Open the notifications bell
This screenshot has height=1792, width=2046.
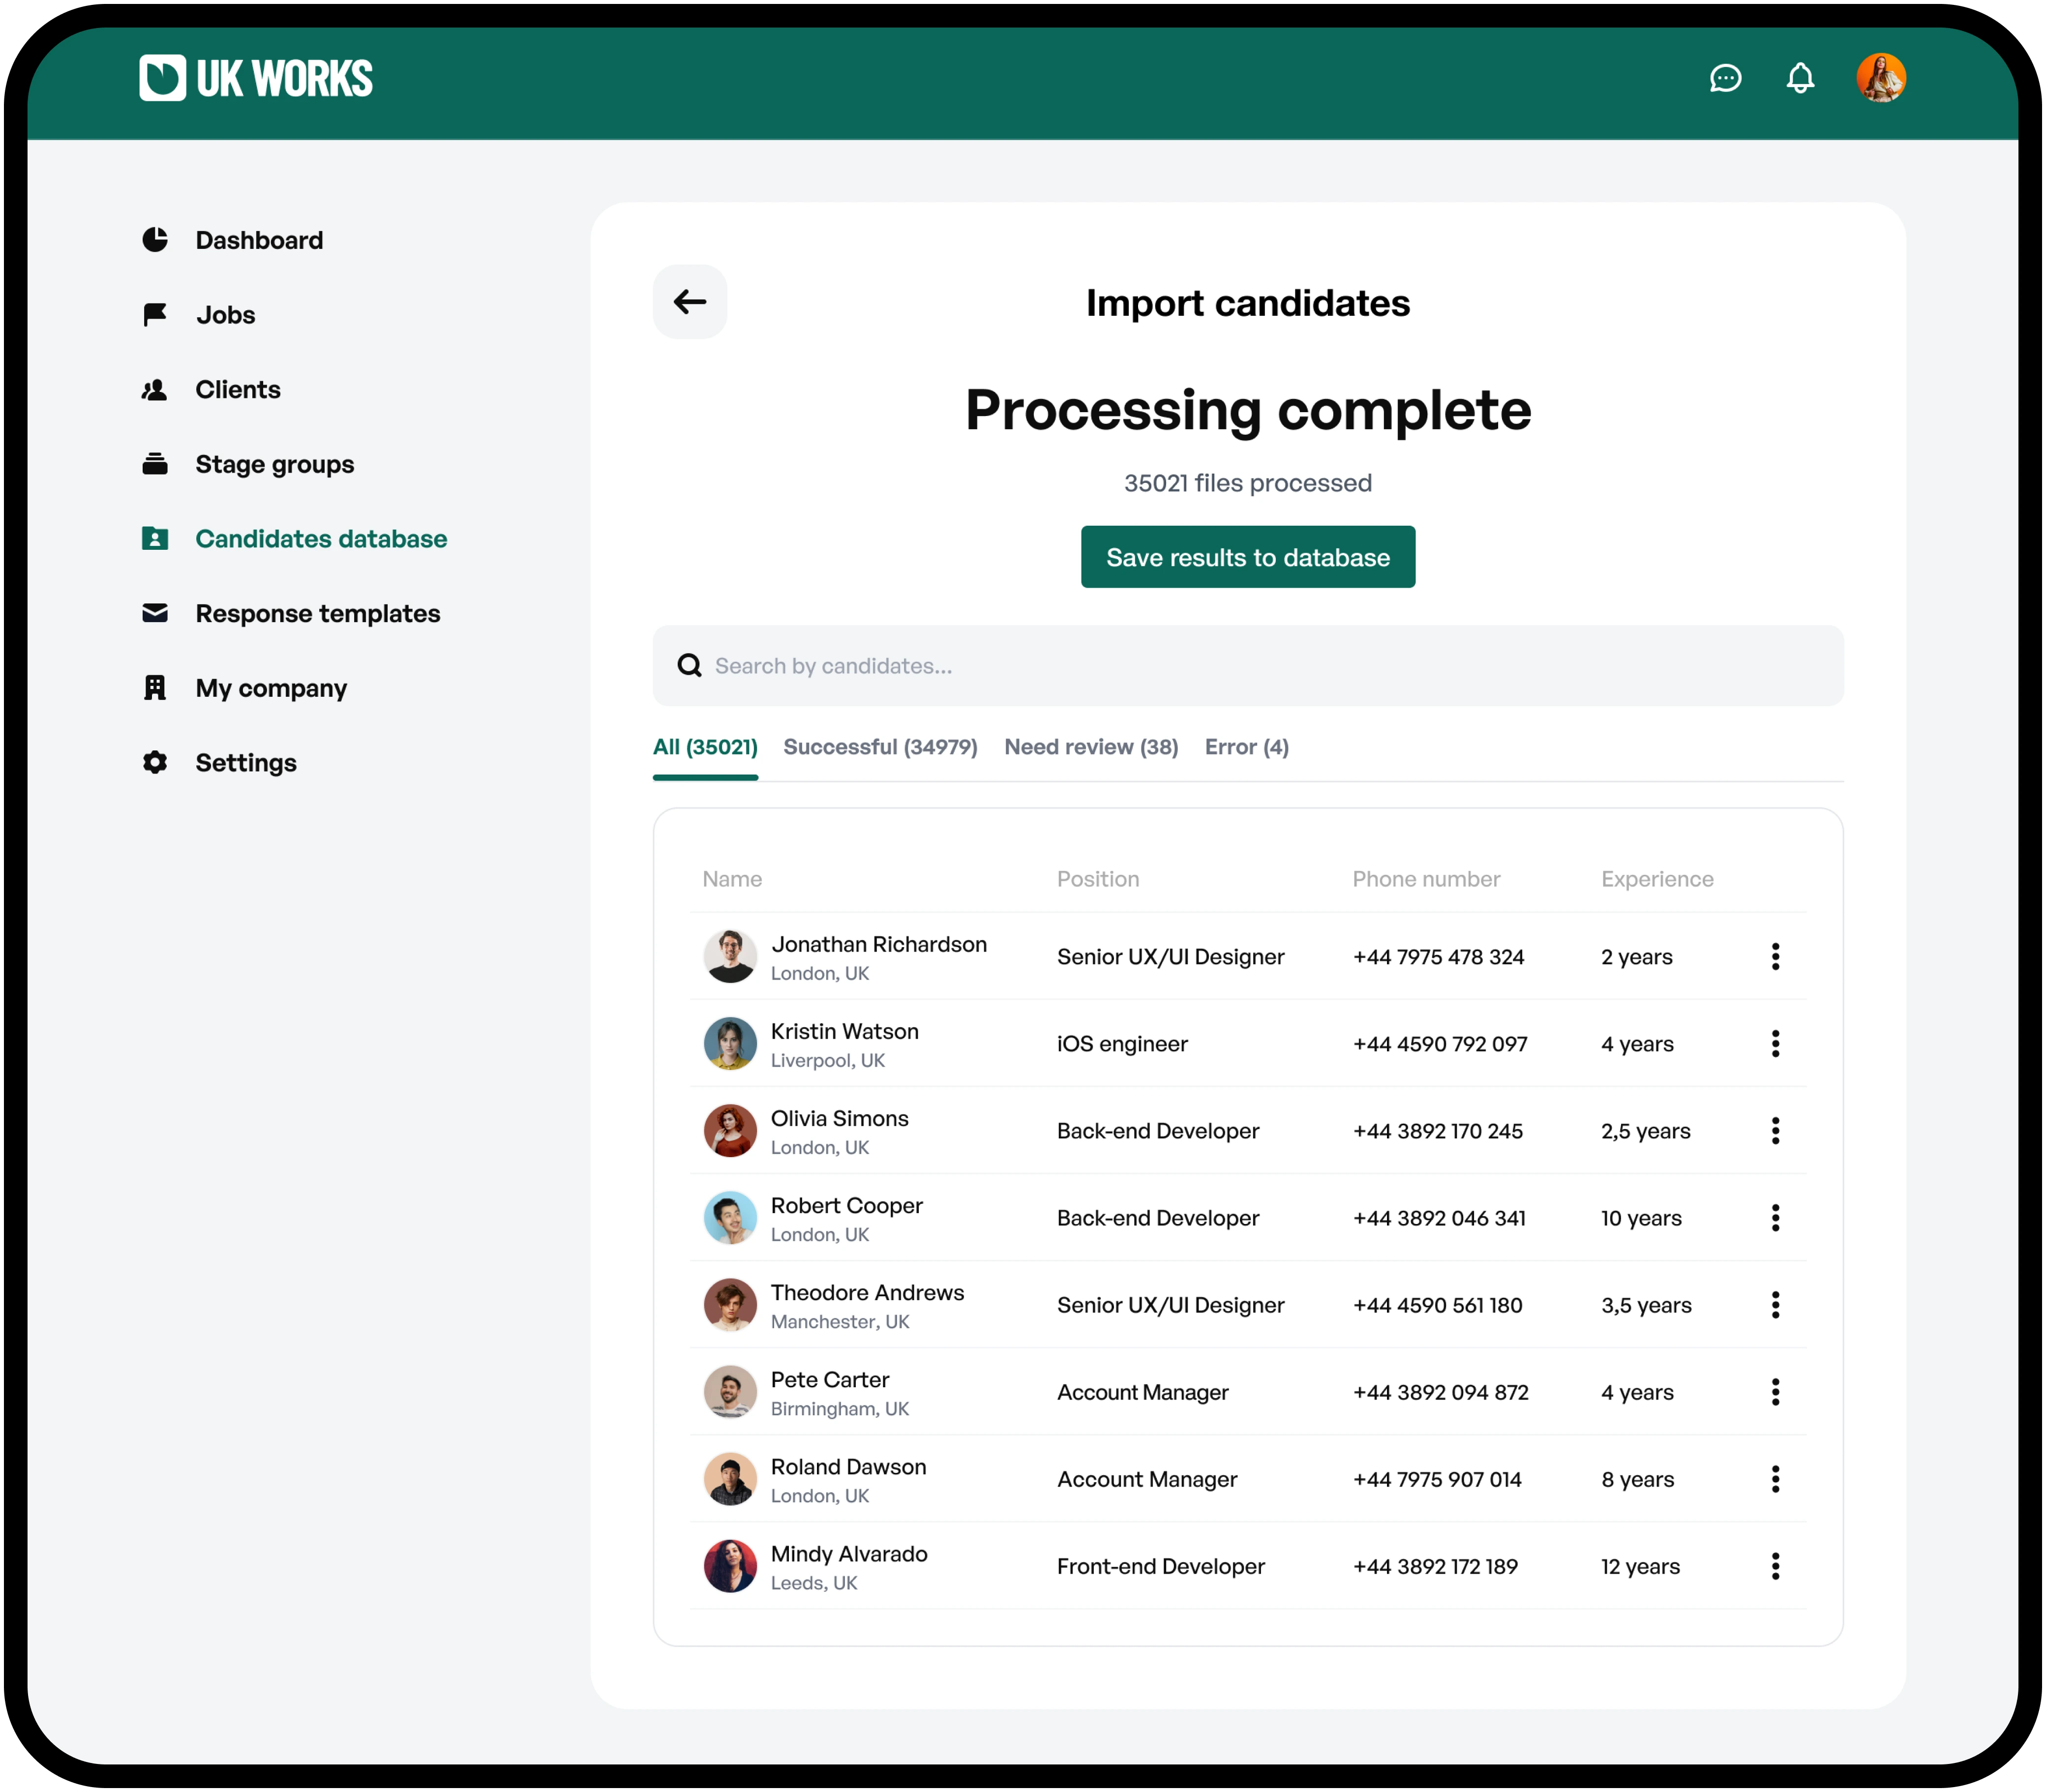[1800, 78]
